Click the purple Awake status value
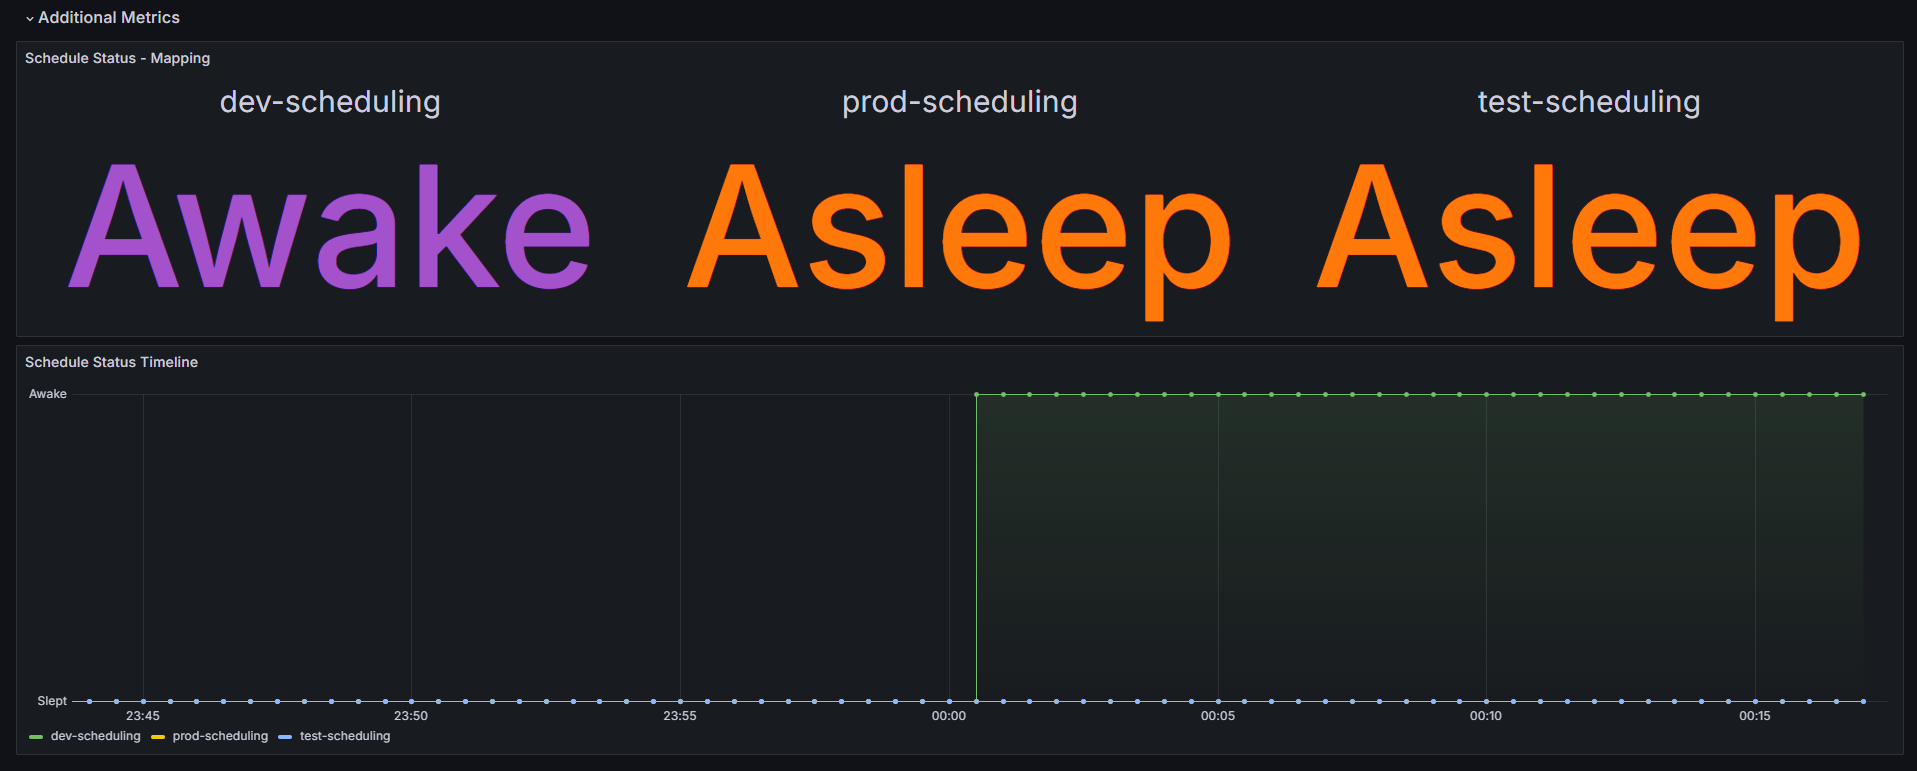This screenshot has height=771, width=1917. 330,230
